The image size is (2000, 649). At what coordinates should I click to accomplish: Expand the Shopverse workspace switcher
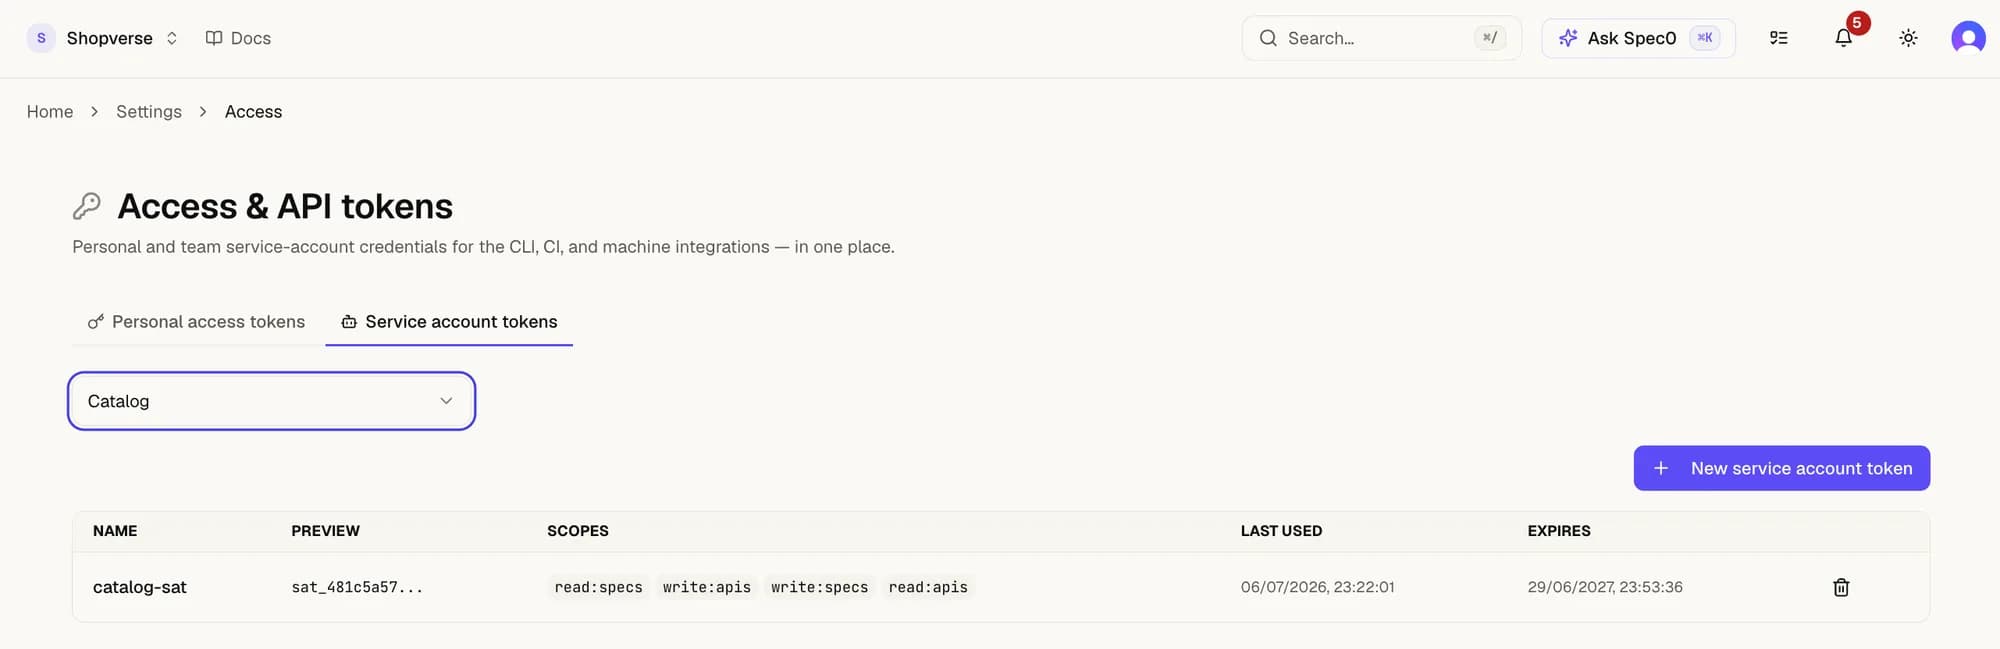click(x=172, y=38)
